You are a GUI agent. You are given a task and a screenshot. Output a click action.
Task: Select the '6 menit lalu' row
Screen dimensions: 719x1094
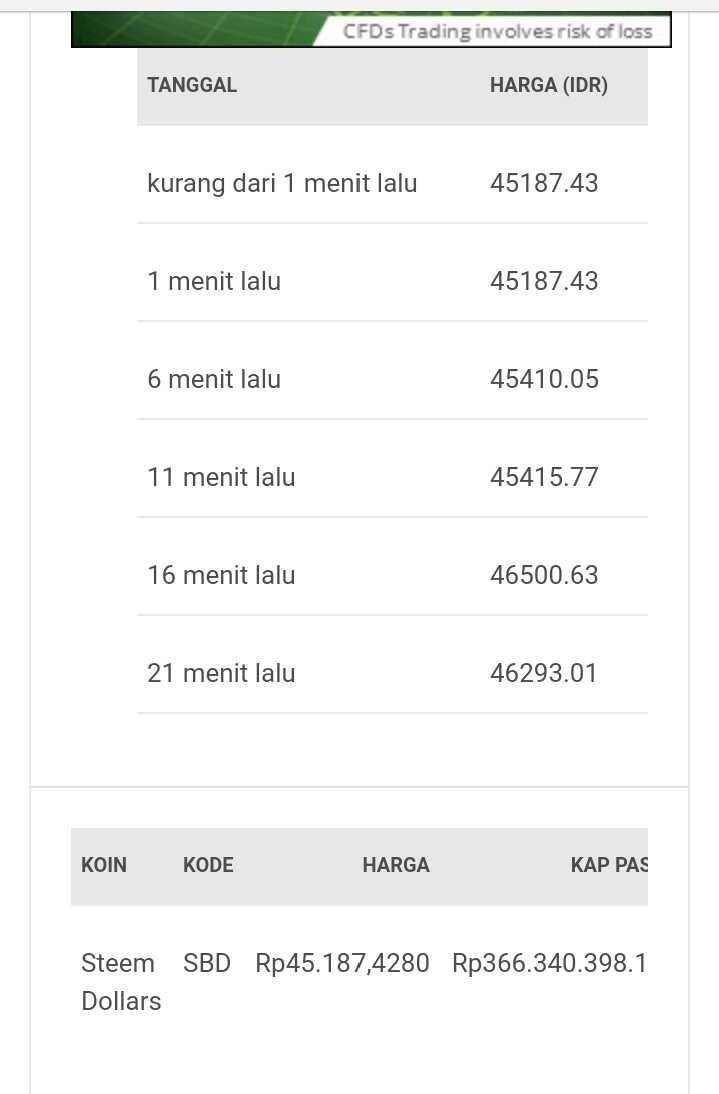pos(393,379)
